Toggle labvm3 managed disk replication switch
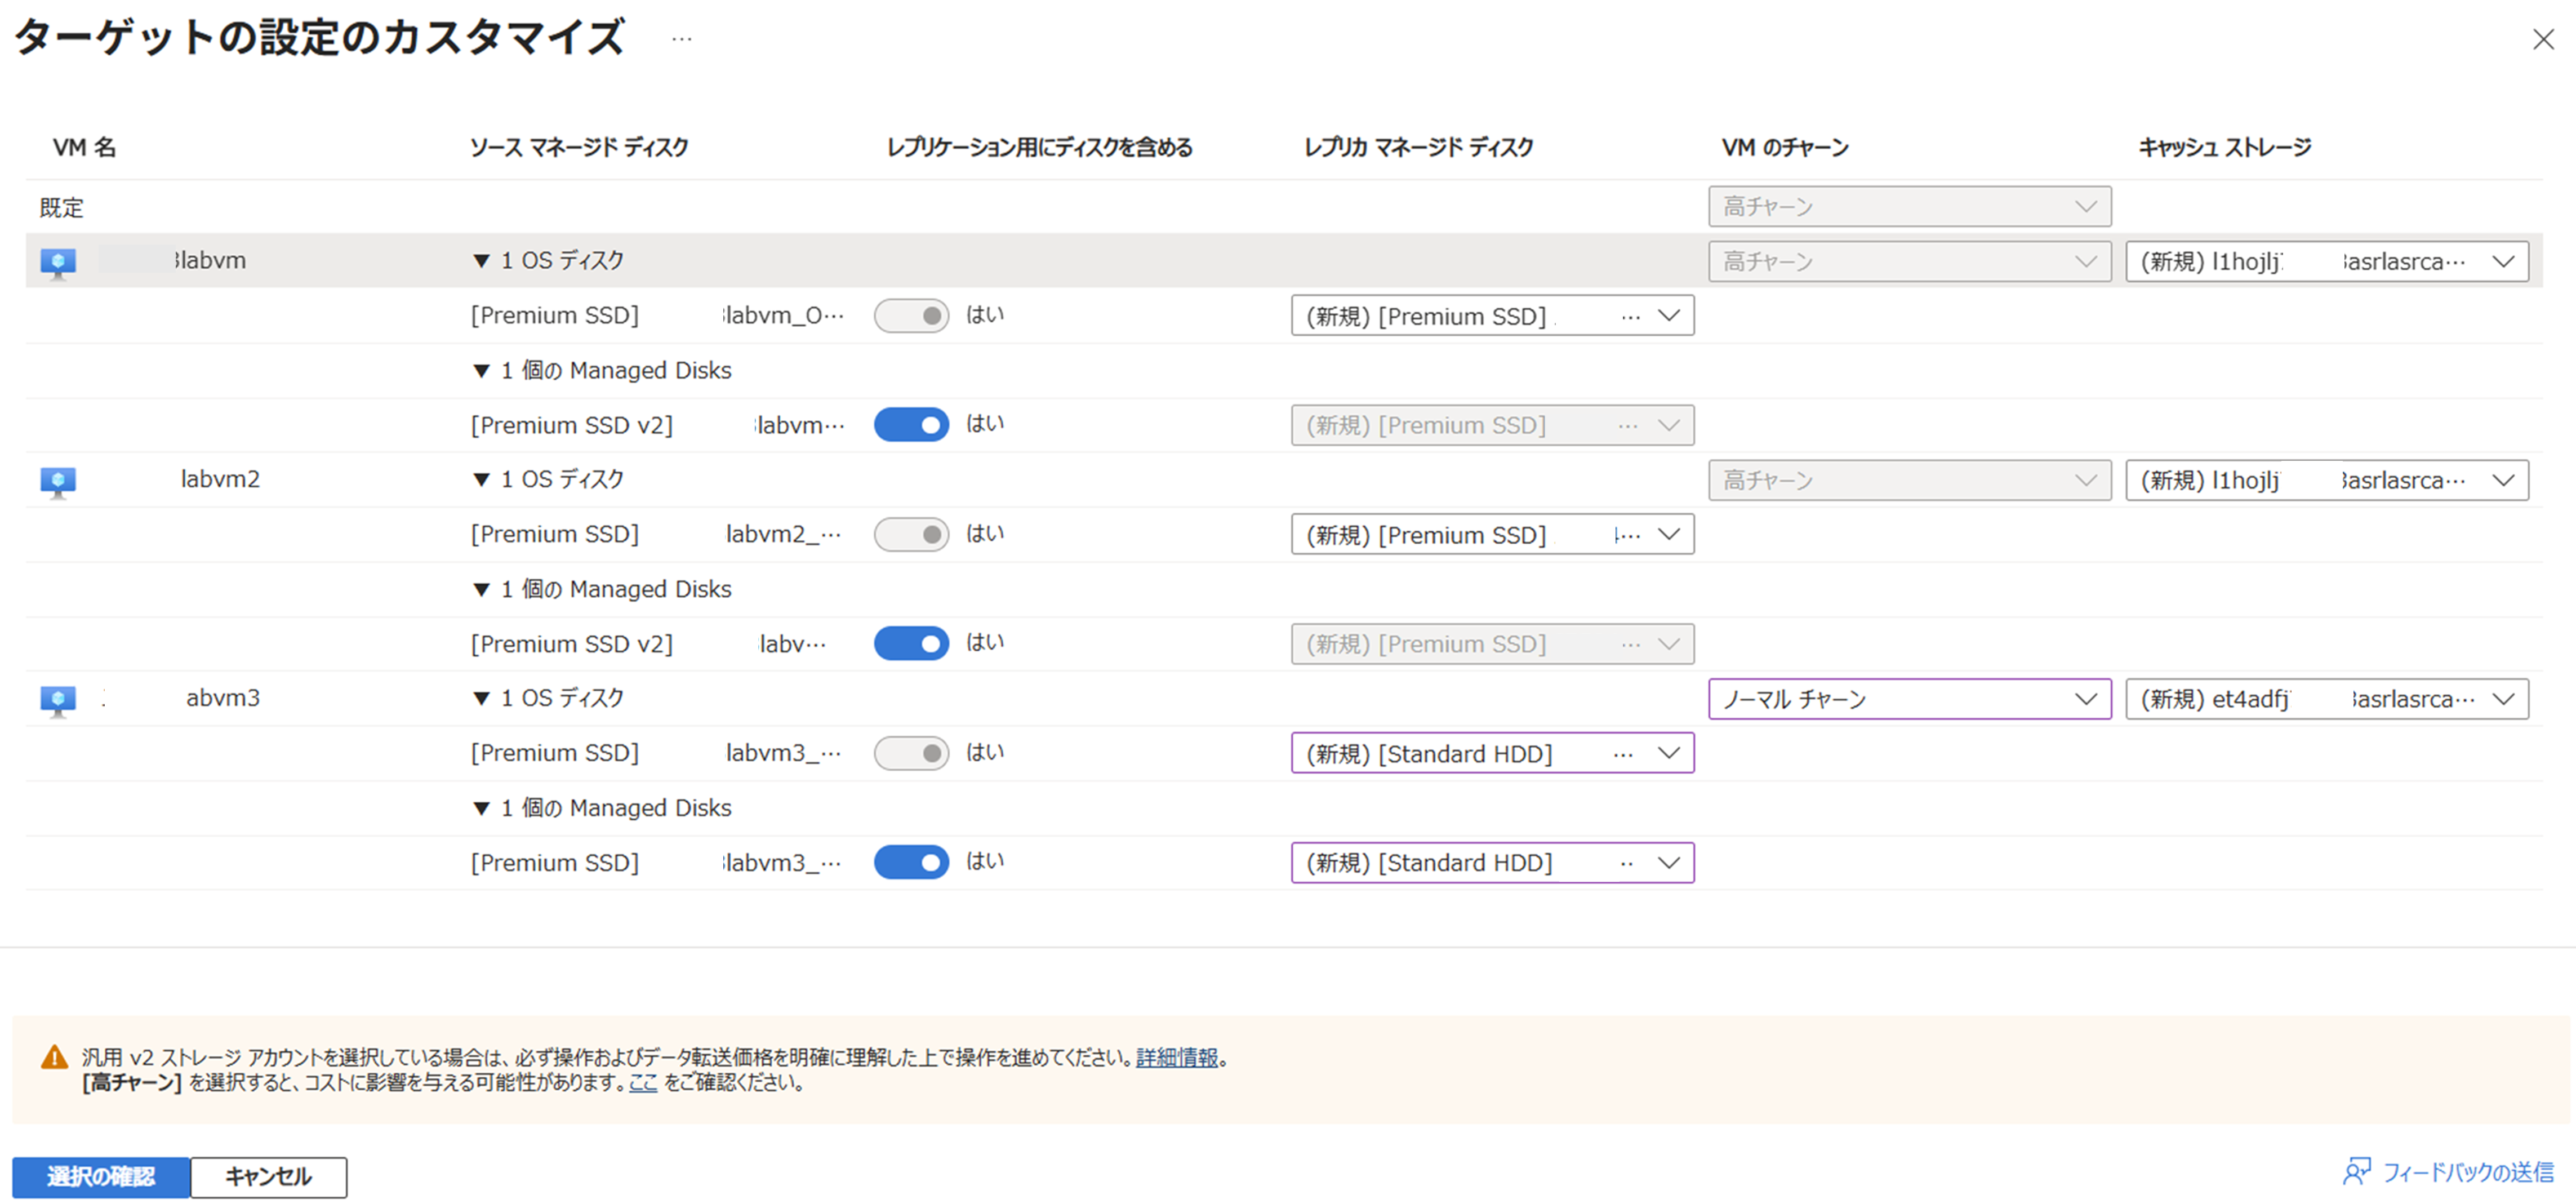This screenshot has width=2576, height=1204. pyautogui.click(x=911, y=862)
